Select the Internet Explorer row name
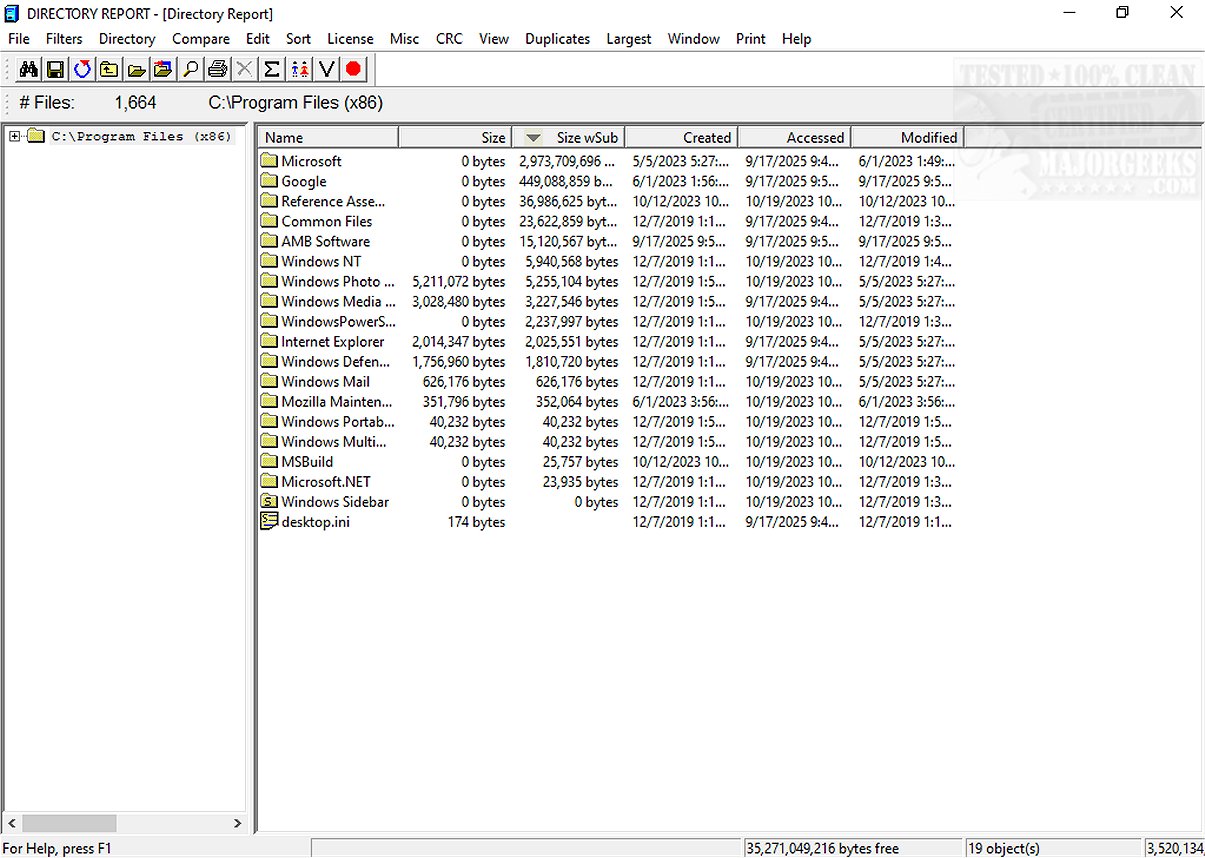Screen dimensions: 1205x858 point(333,341)
